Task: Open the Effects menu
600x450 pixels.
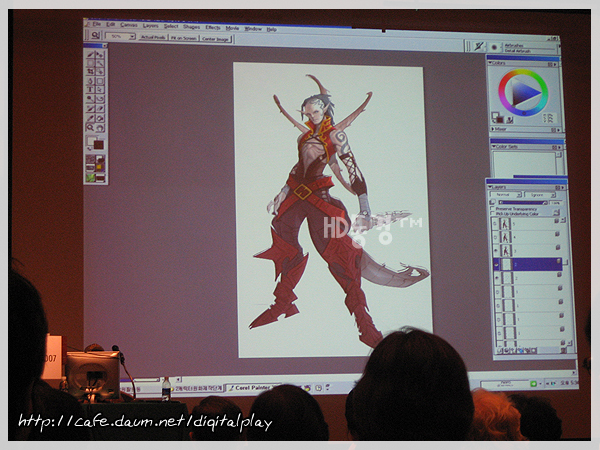Action: coord(213,28)
